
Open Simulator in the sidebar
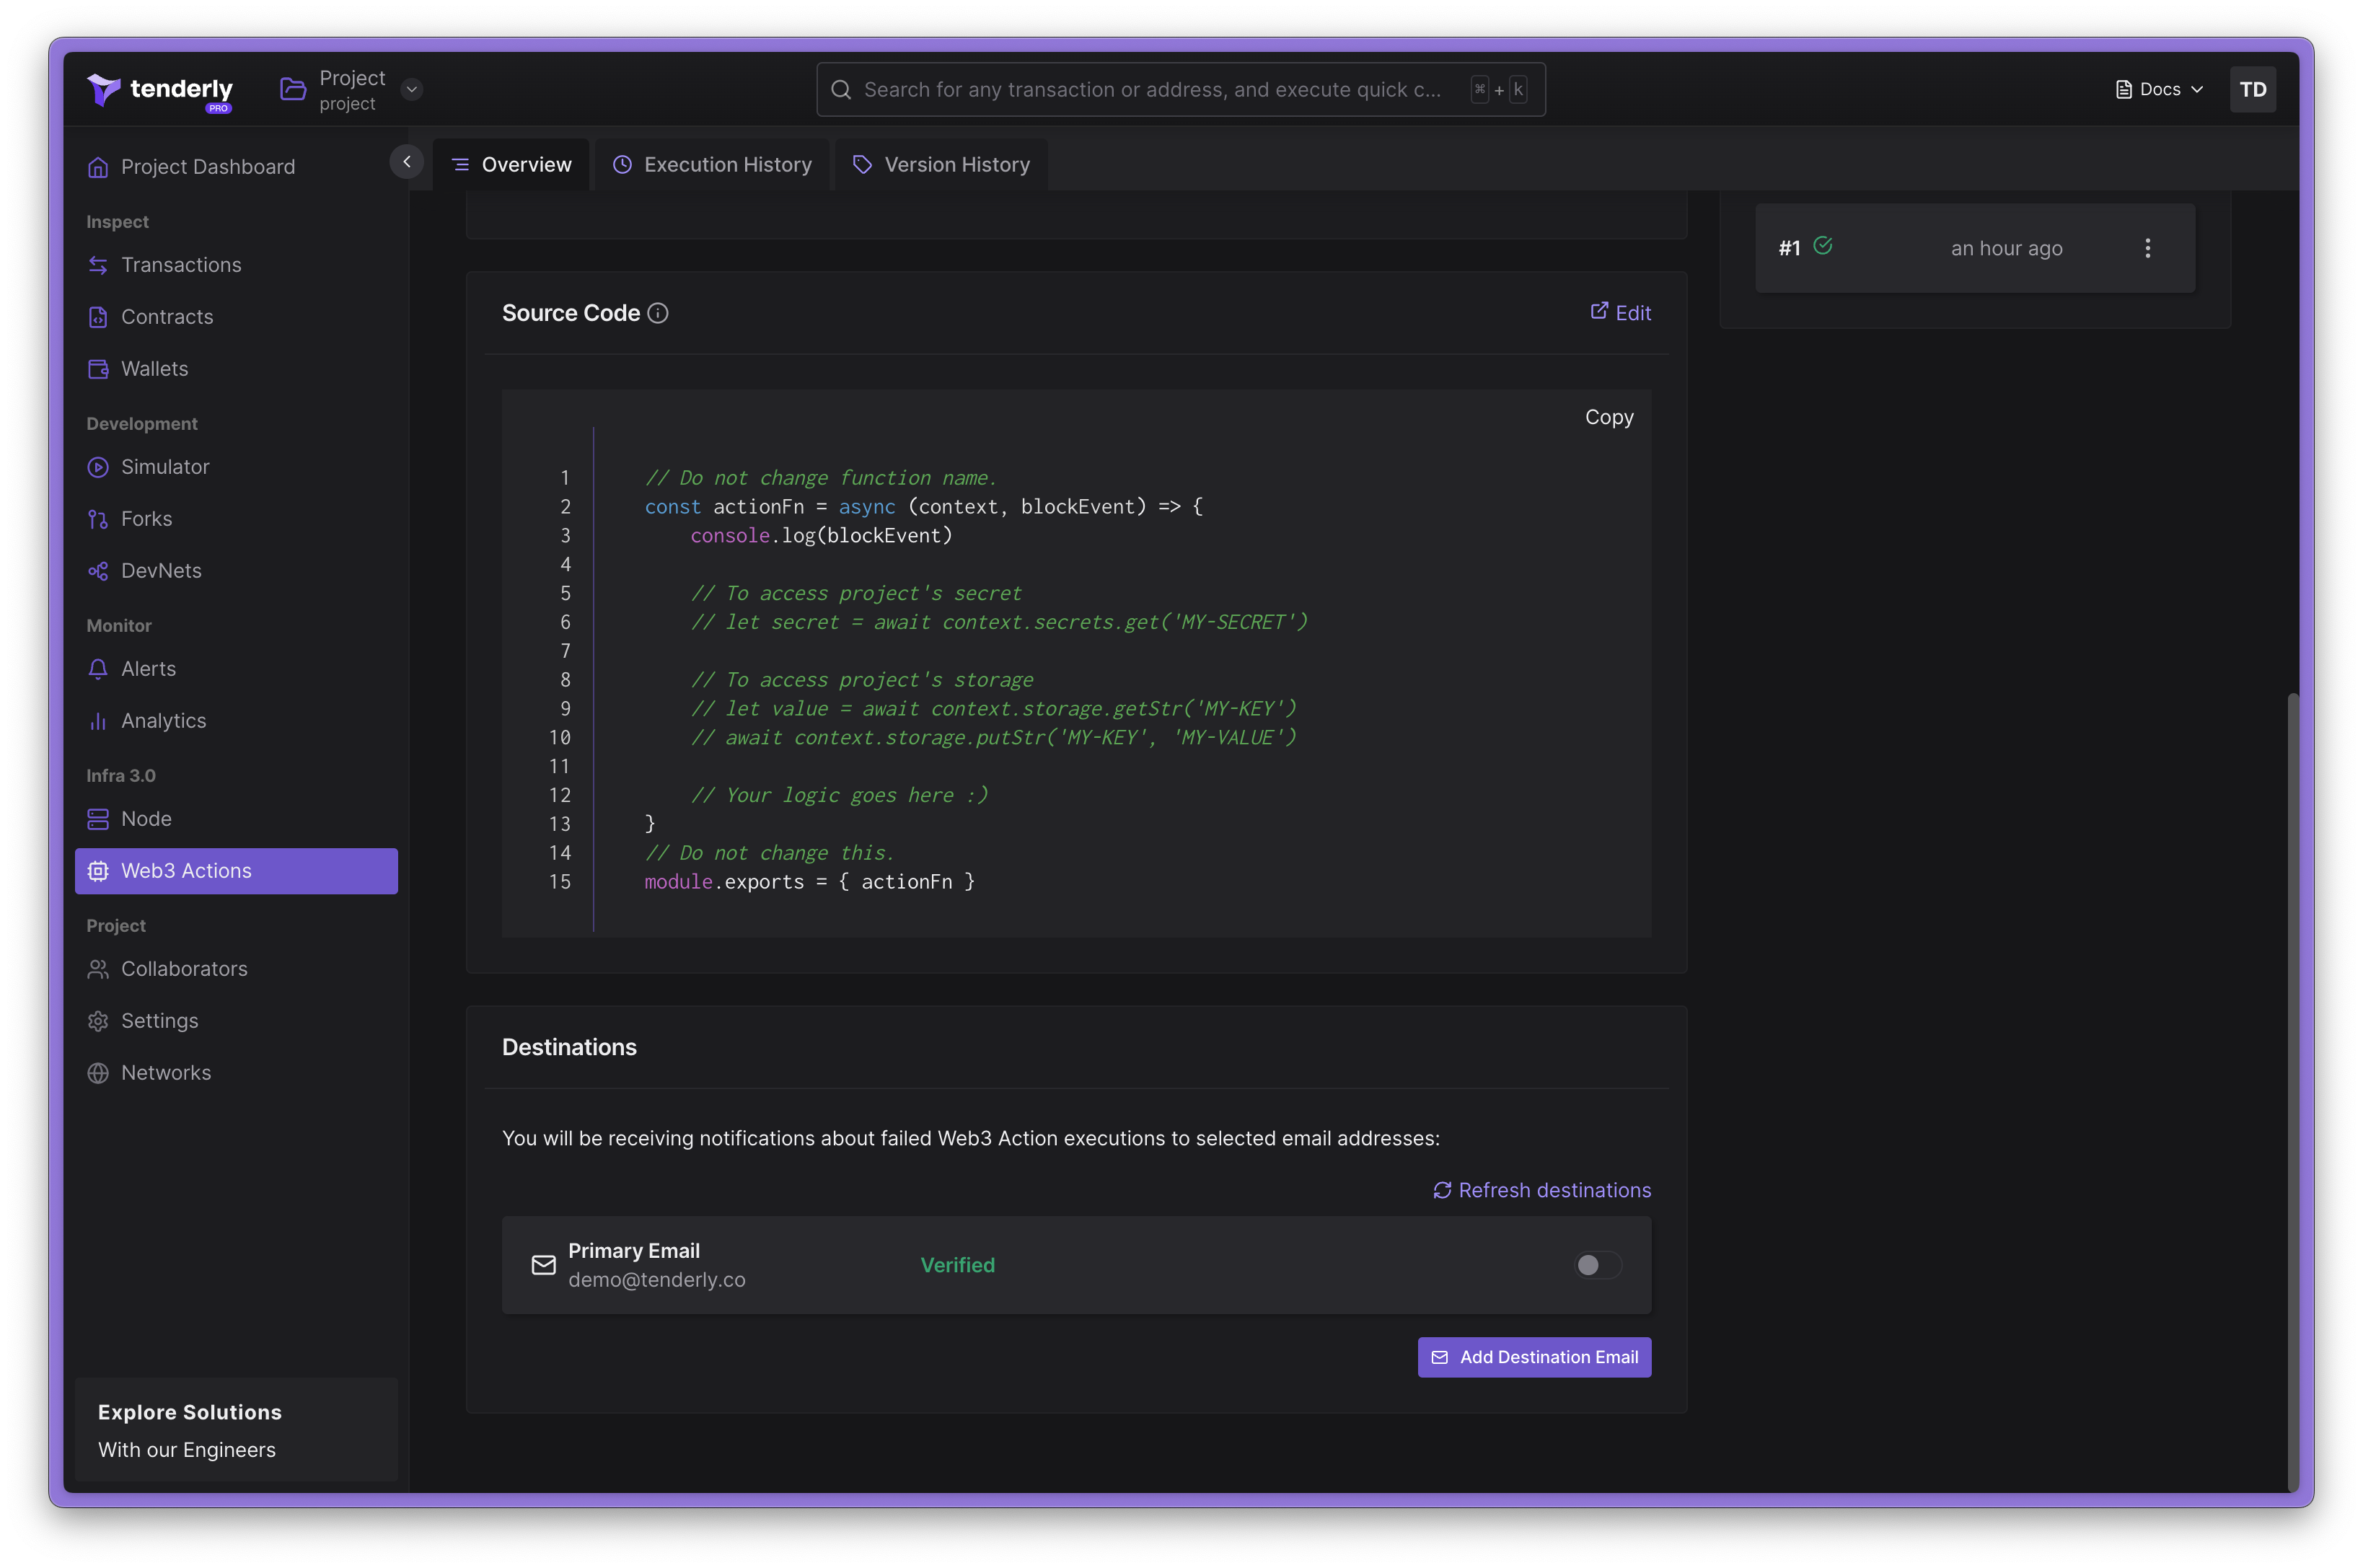coord(236,467)
